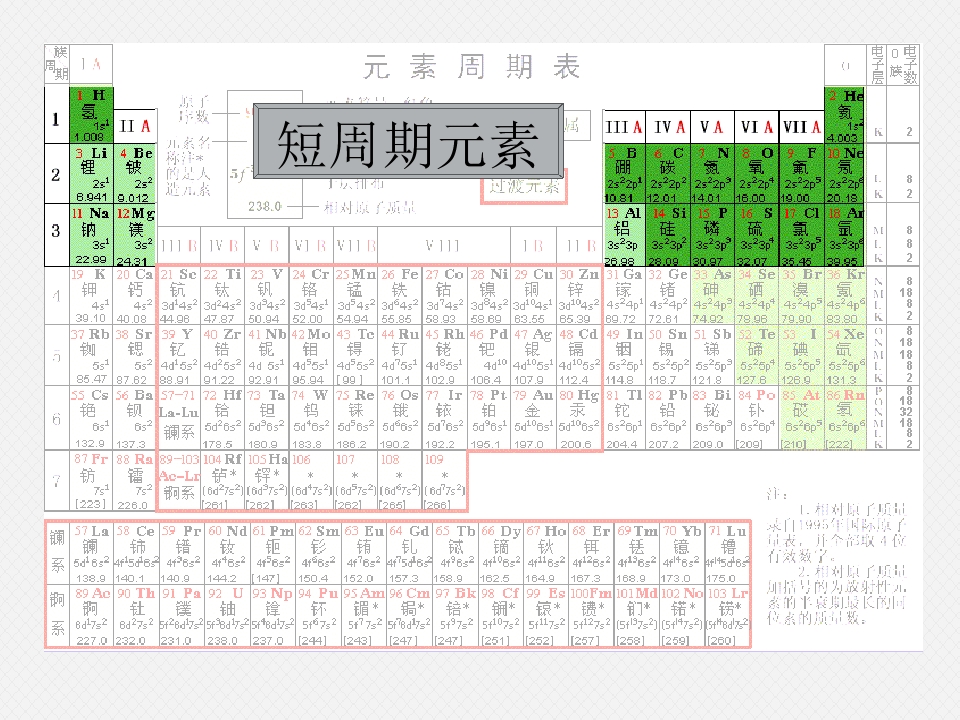
Task: Click the 短周期元素 title banner
Action: pyautogui.click(x=408, y=142)
